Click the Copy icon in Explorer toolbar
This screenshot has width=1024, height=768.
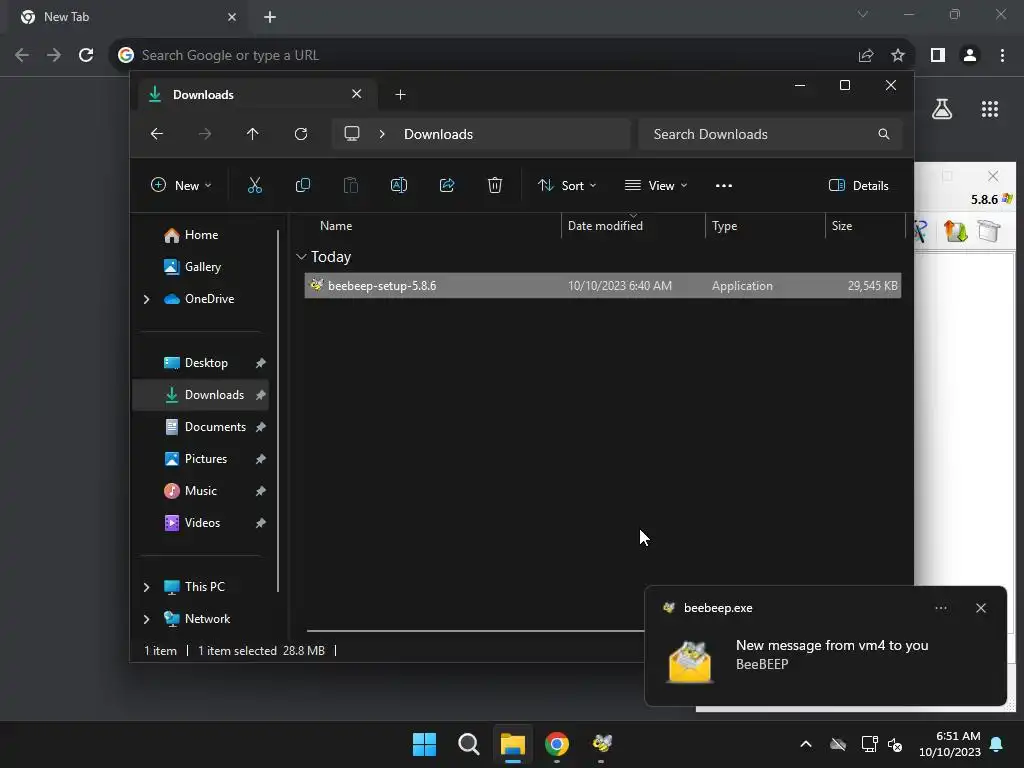point(303,185)
